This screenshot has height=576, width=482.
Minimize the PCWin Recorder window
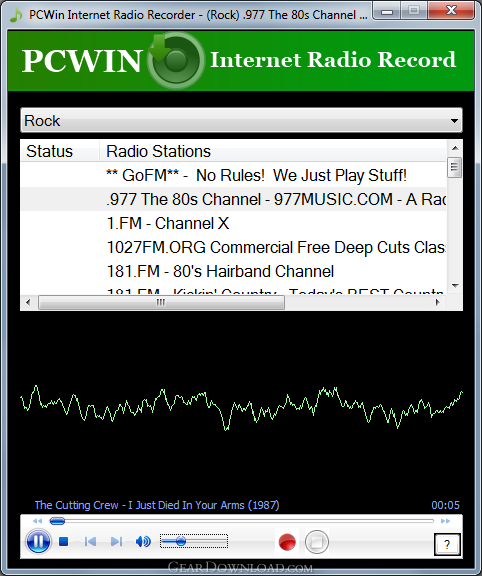[x=387, y=11]
